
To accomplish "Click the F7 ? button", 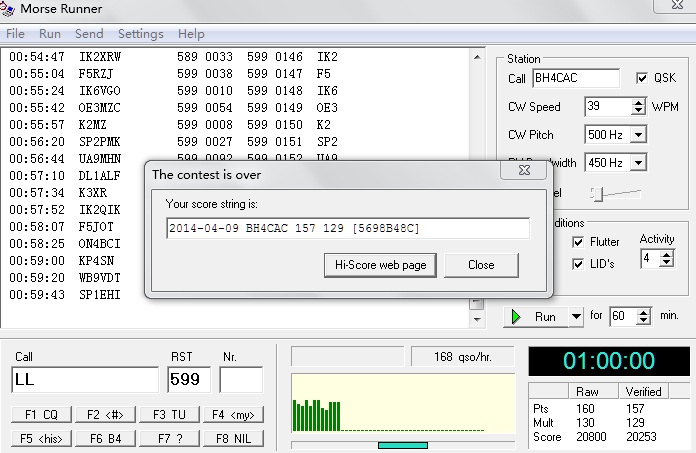I will pos(169,439).
